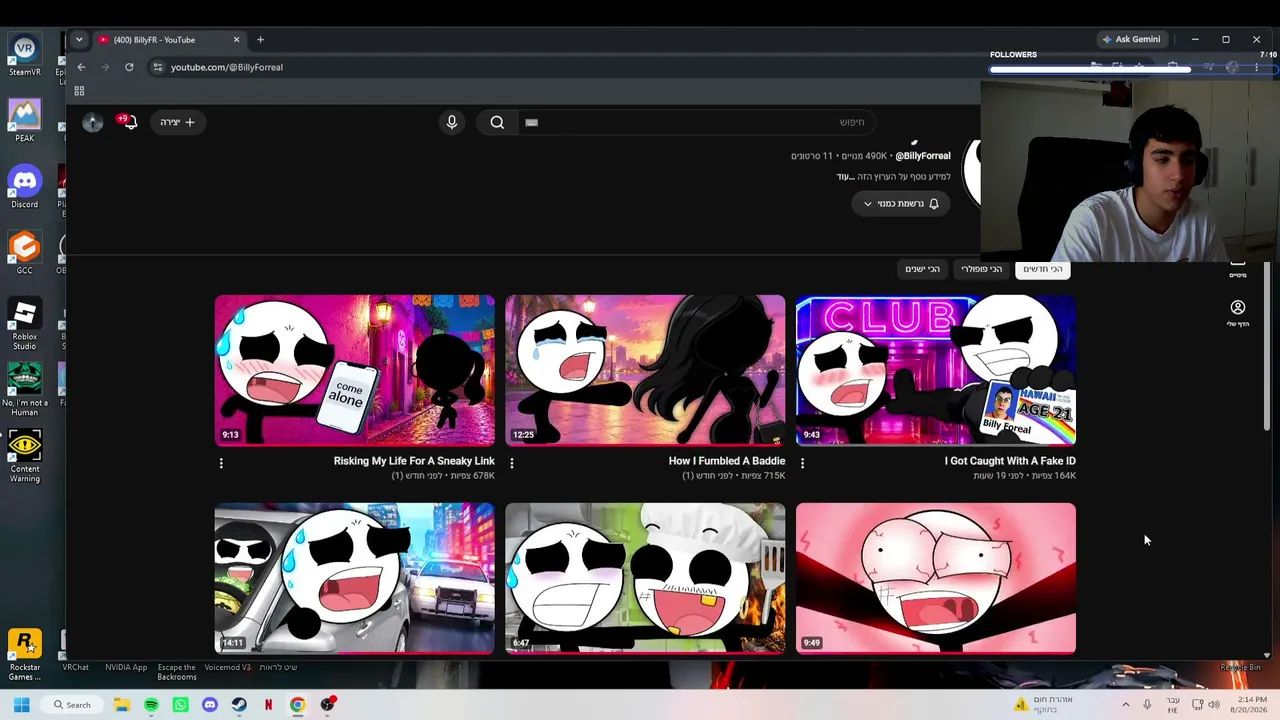The image size is (1280, 720).
Task: Open YouTube notifications bell with 9+ badge
Action: (128, 122)
